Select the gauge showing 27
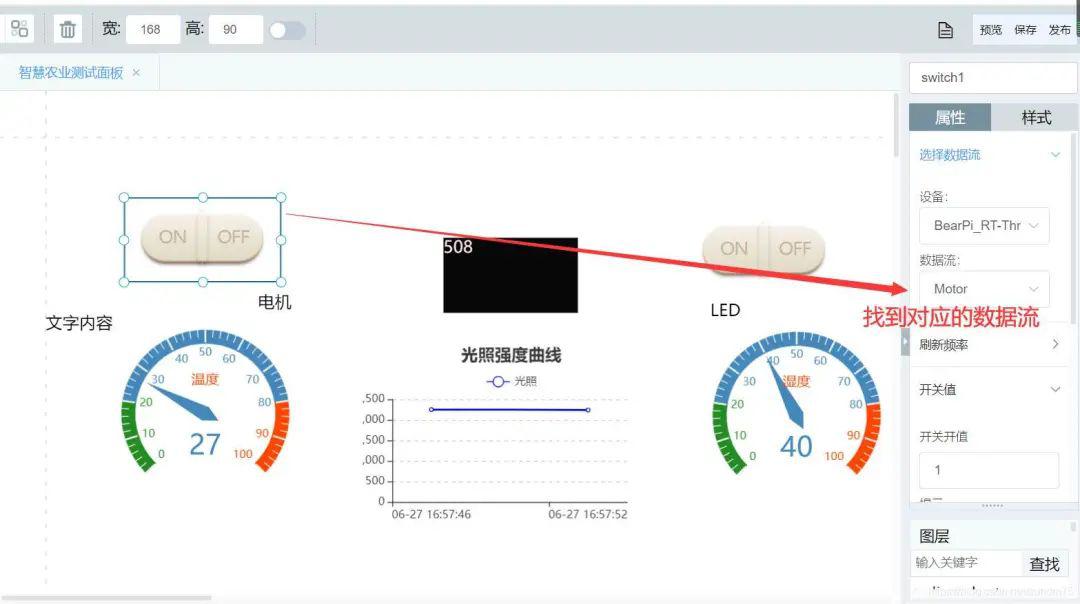Image resolution: width=1080 pixels, height=604 pixels. click(205, 402)
